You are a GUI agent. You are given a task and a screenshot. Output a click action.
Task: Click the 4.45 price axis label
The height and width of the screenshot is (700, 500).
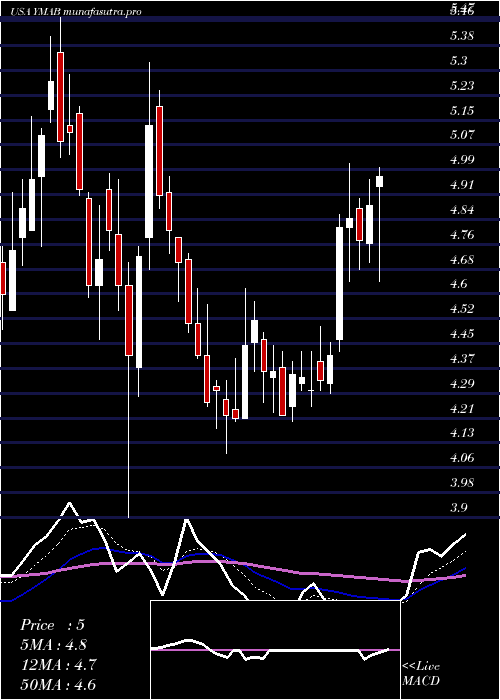pos(462,333)
